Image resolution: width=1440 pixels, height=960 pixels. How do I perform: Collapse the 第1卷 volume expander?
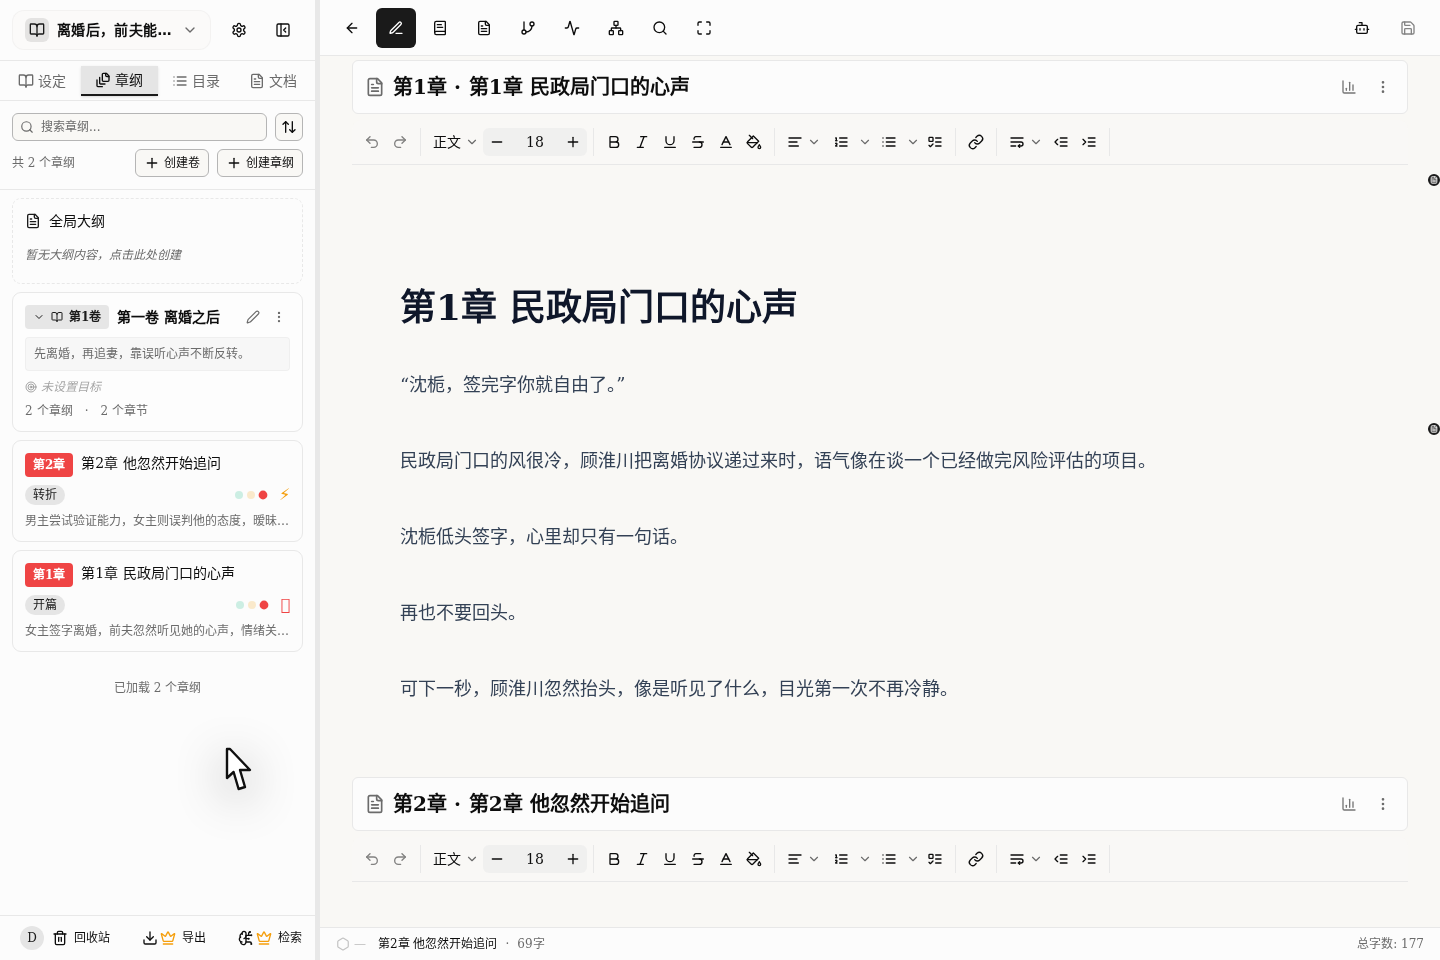pos(39,317)
